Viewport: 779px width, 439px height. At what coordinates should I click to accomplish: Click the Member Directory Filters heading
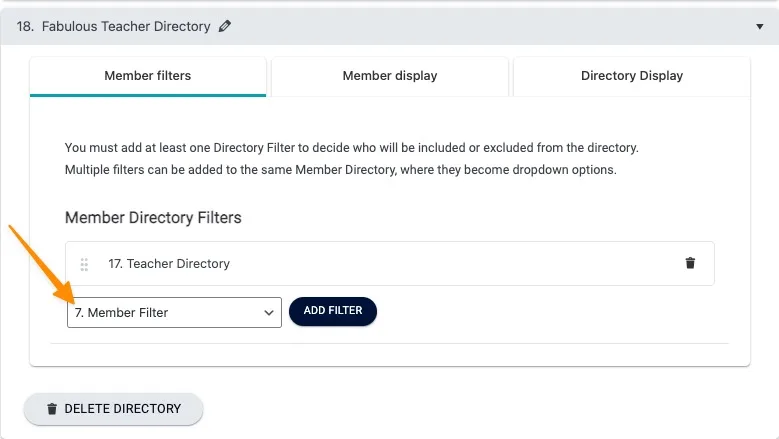pos(153,217)
